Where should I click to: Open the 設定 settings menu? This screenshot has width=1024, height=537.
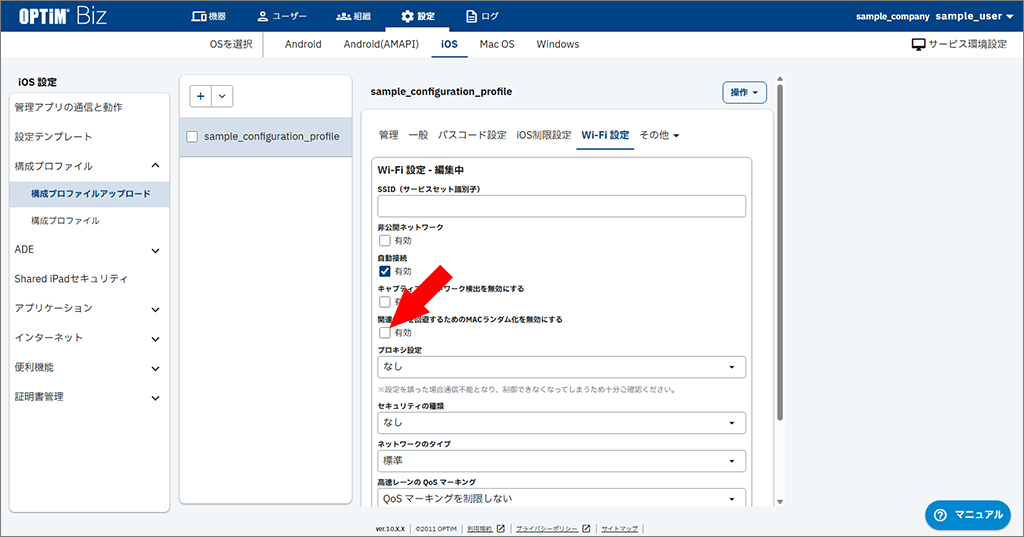tap(417, 16)
